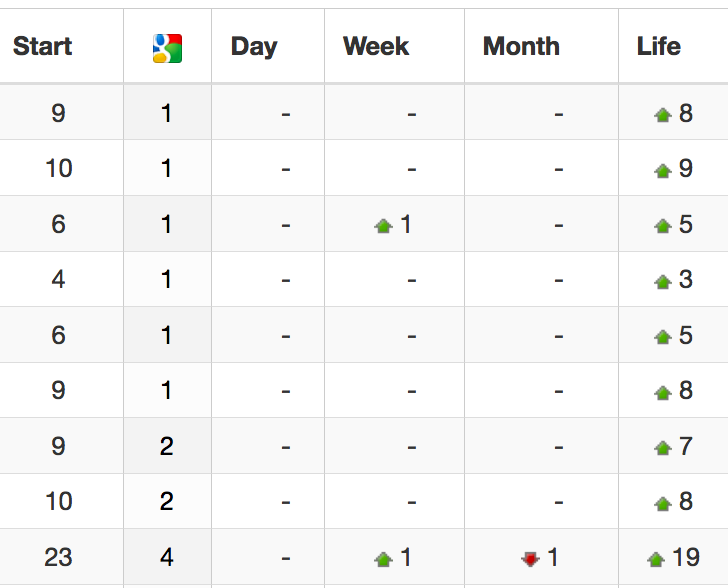Sort by the Week column header
Screen dimensions: 728x588
click(x=376, y=46)
